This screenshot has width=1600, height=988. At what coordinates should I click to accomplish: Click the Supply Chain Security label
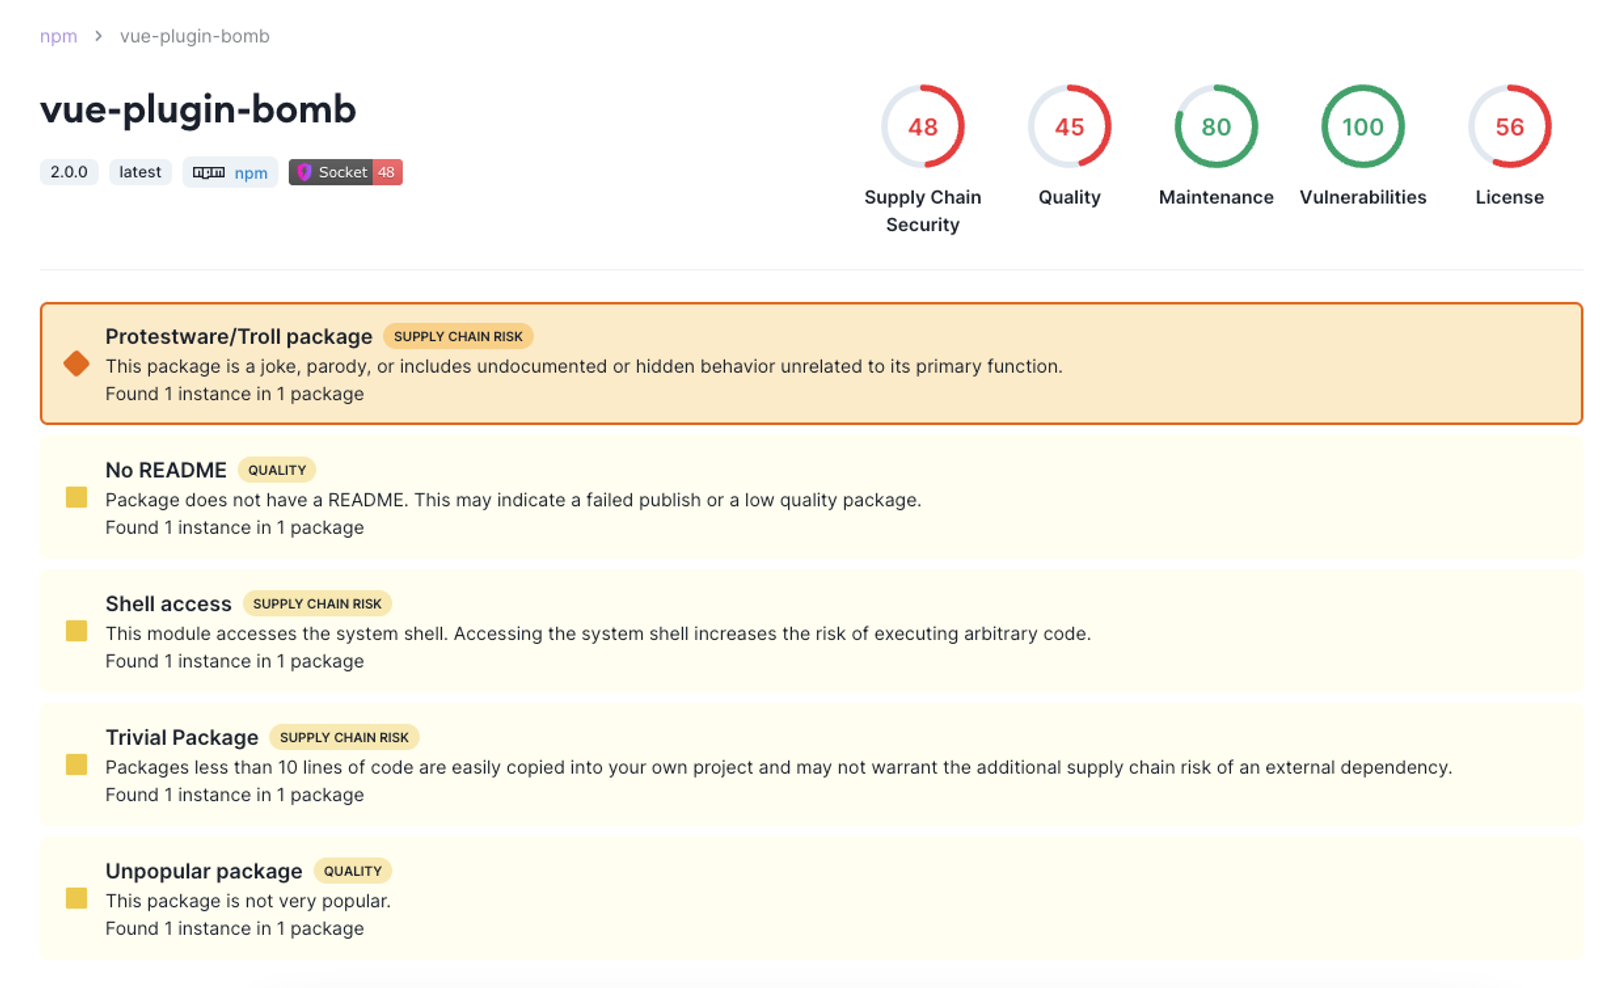923,211
